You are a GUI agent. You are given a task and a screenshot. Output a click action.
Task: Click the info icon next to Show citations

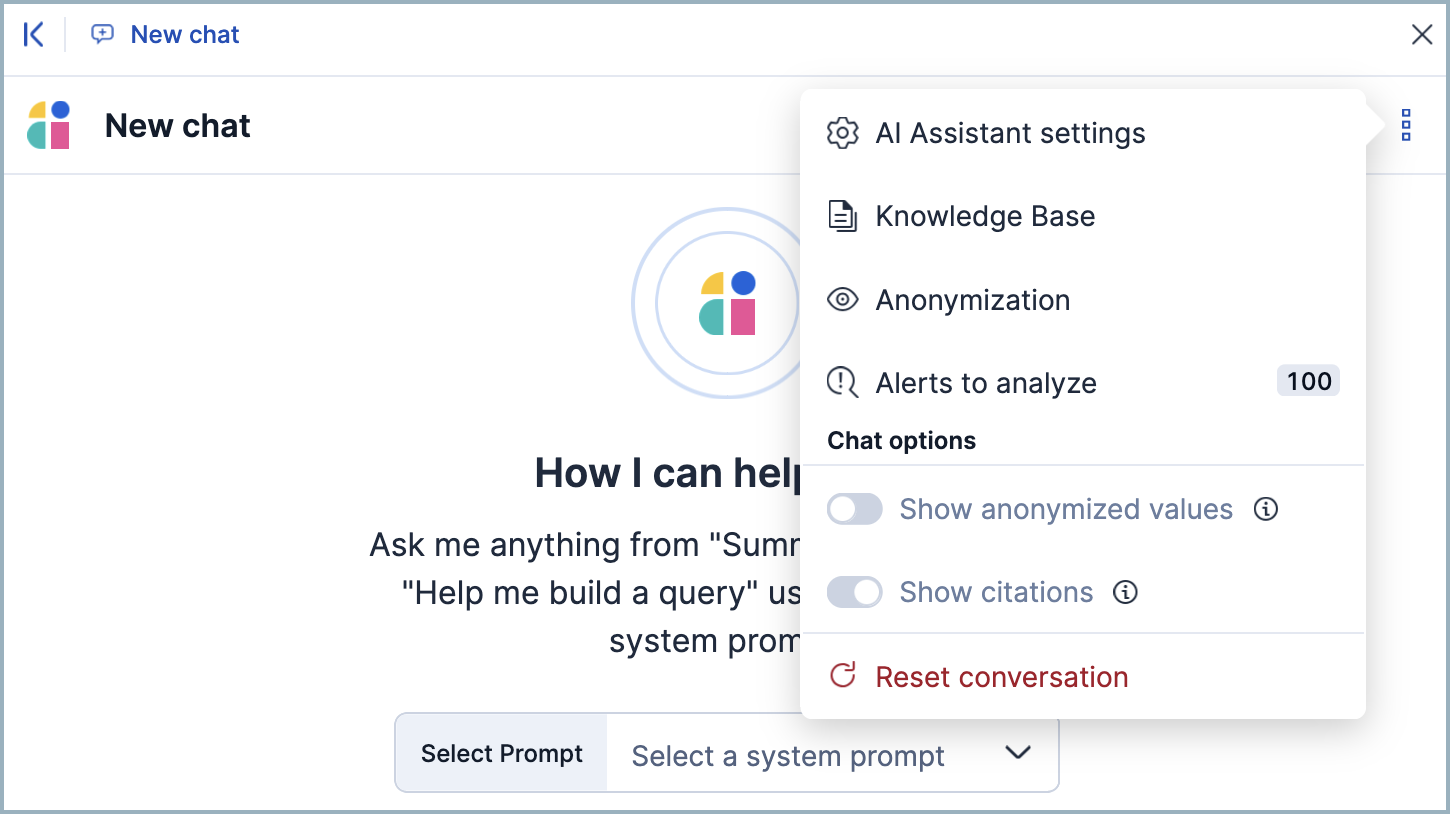[1125, 592]
